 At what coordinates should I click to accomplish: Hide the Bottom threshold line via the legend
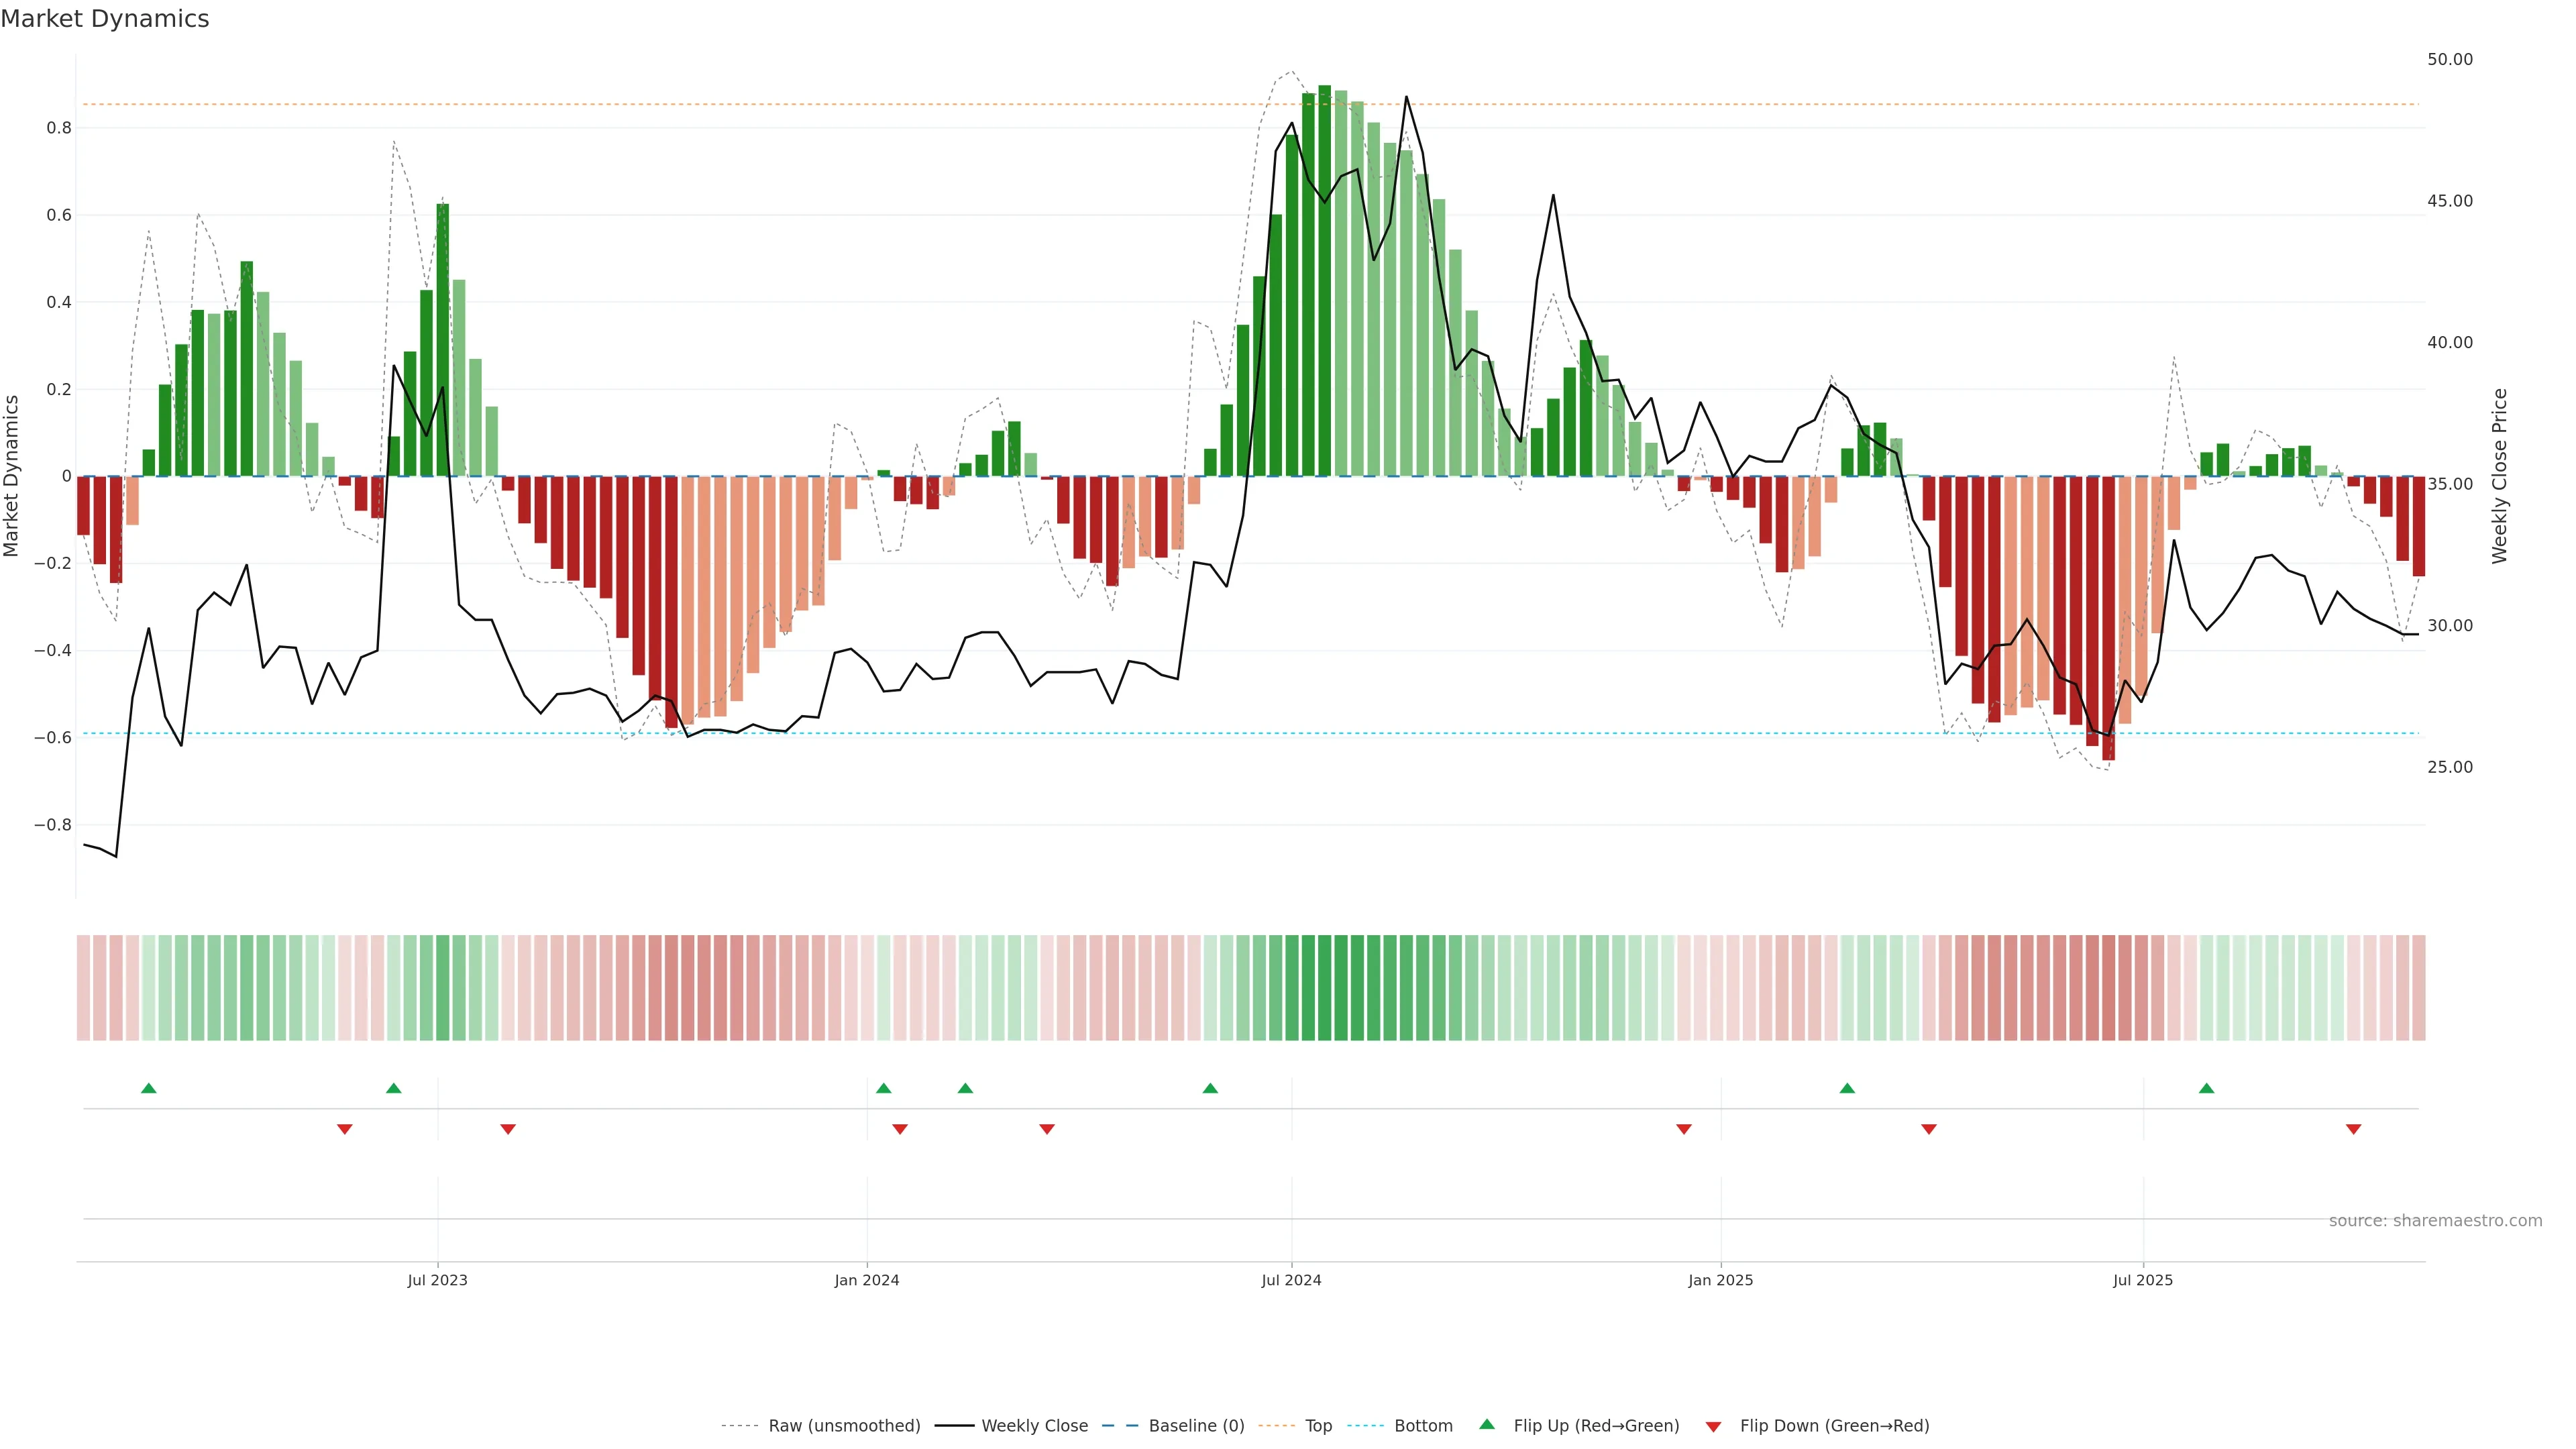click(1423, 1426)
